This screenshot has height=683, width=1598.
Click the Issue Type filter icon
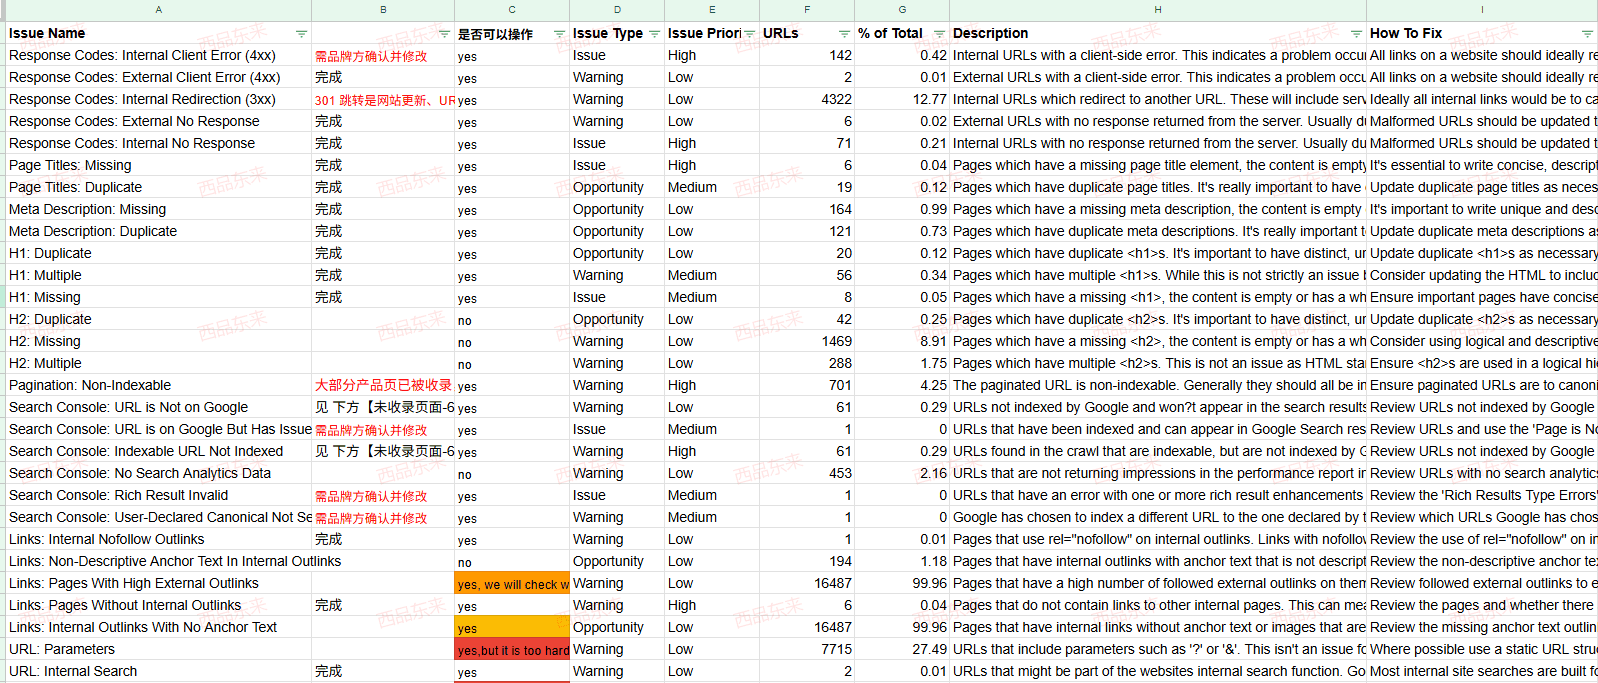click(654, 34)
